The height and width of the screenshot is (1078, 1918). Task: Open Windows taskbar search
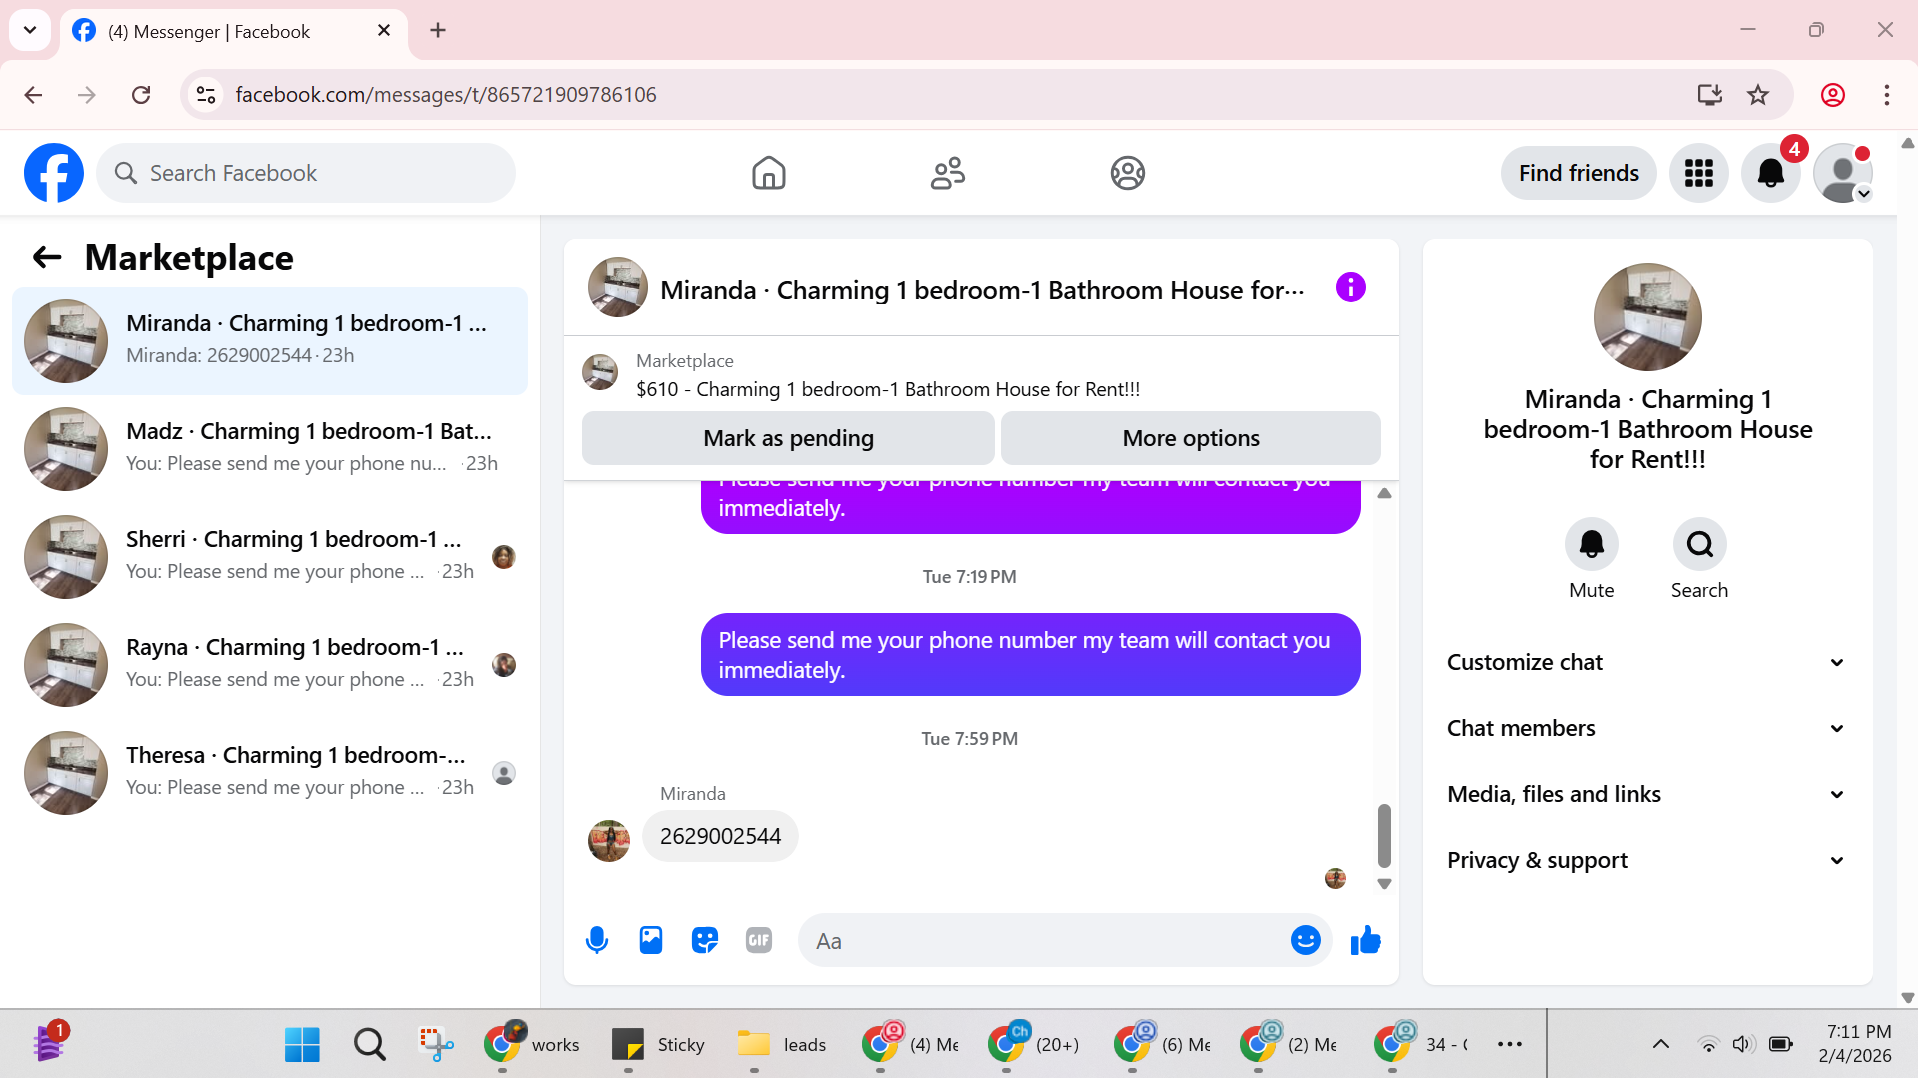(x=369, y=1044)
